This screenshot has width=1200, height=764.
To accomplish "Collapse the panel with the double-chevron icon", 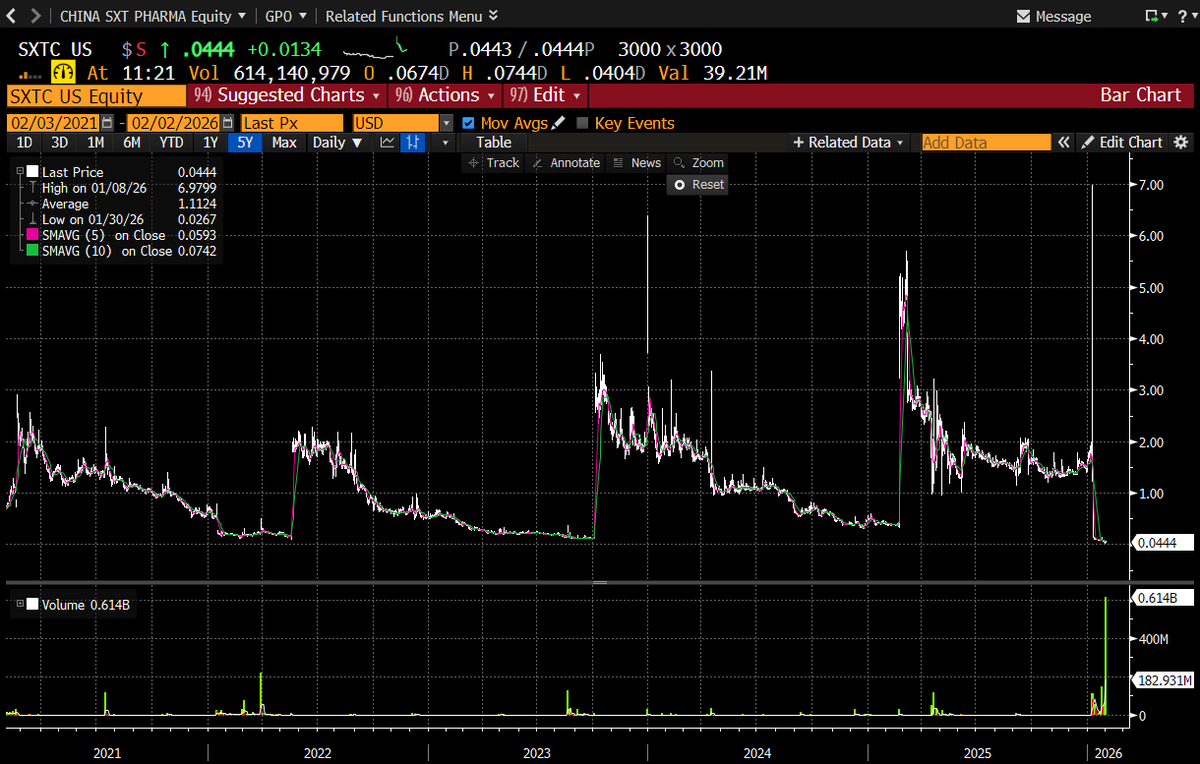I will point(1065,142).
